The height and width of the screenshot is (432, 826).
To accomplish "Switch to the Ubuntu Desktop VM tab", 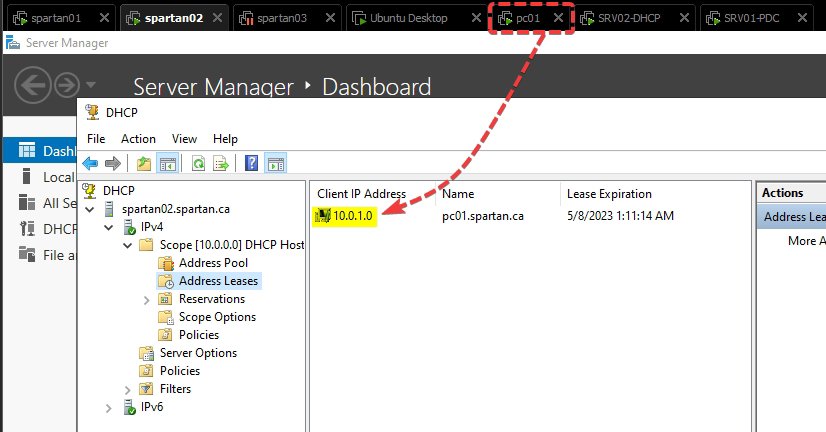I will 411,18.
